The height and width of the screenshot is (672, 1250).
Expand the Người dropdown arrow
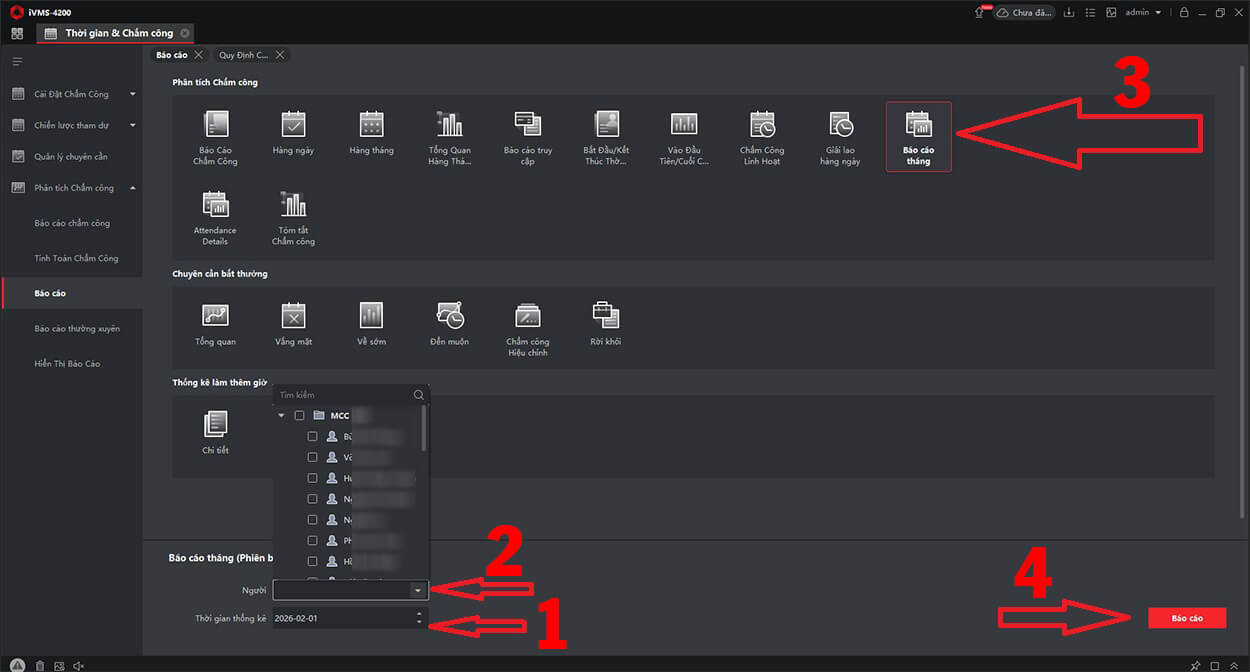[x=418, y=591]
